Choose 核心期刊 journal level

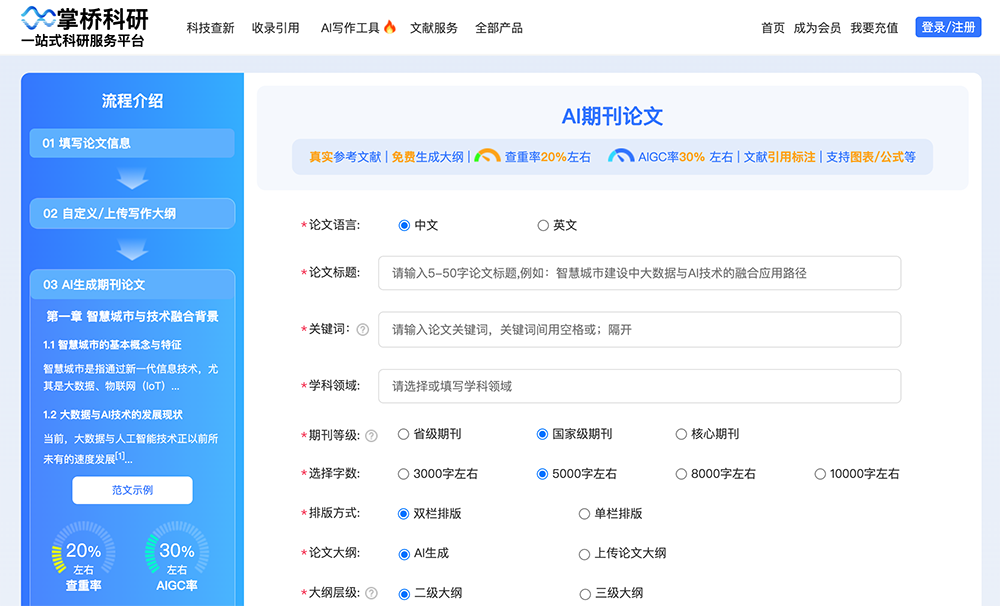coord(681,434)
